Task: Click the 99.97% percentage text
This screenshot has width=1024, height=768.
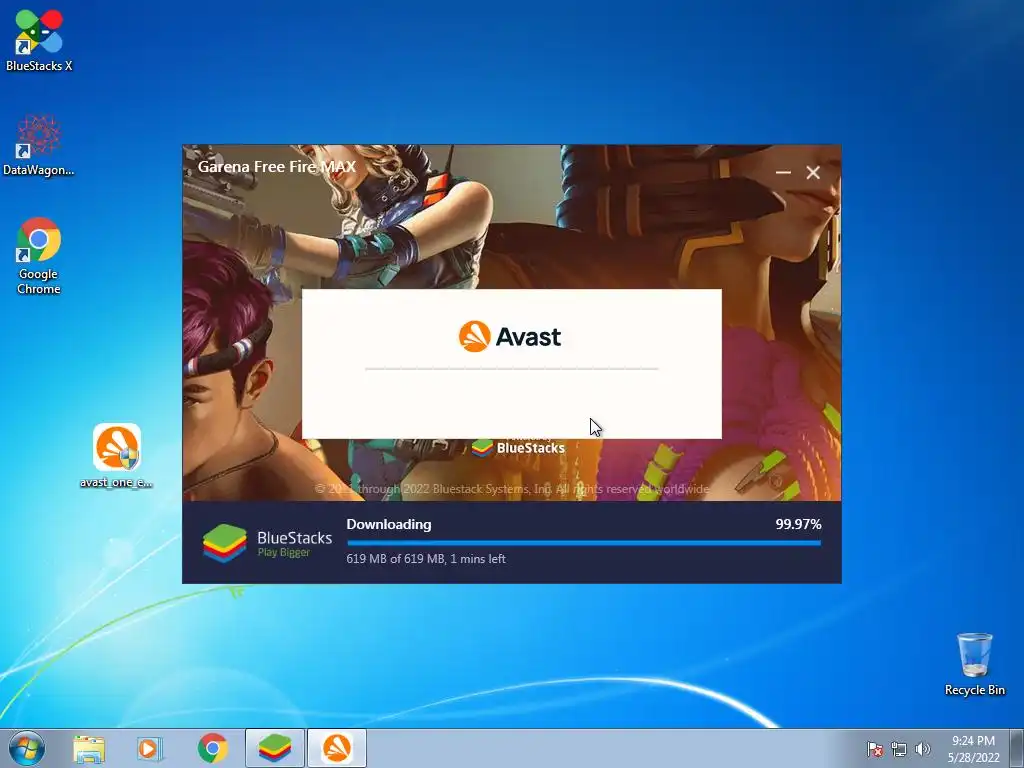Action: 798,524
